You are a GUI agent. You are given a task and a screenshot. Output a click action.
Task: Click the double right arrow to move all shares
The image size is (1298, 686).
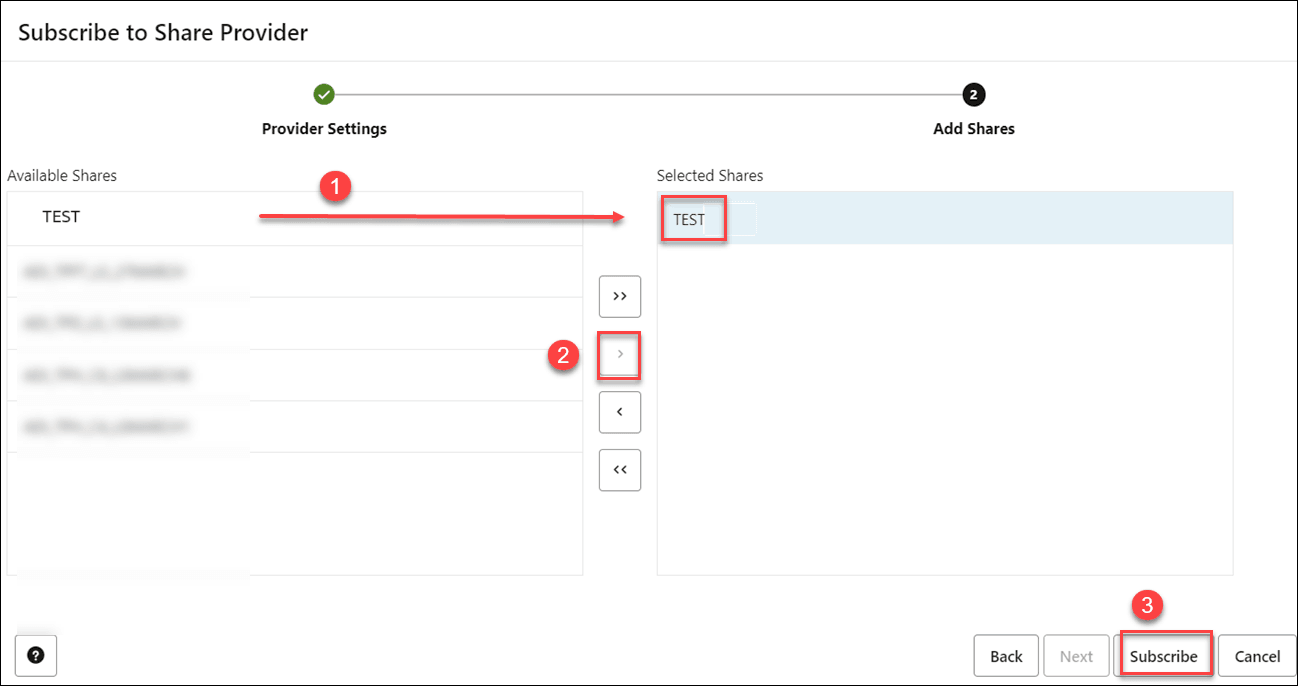tap(619, 296)
